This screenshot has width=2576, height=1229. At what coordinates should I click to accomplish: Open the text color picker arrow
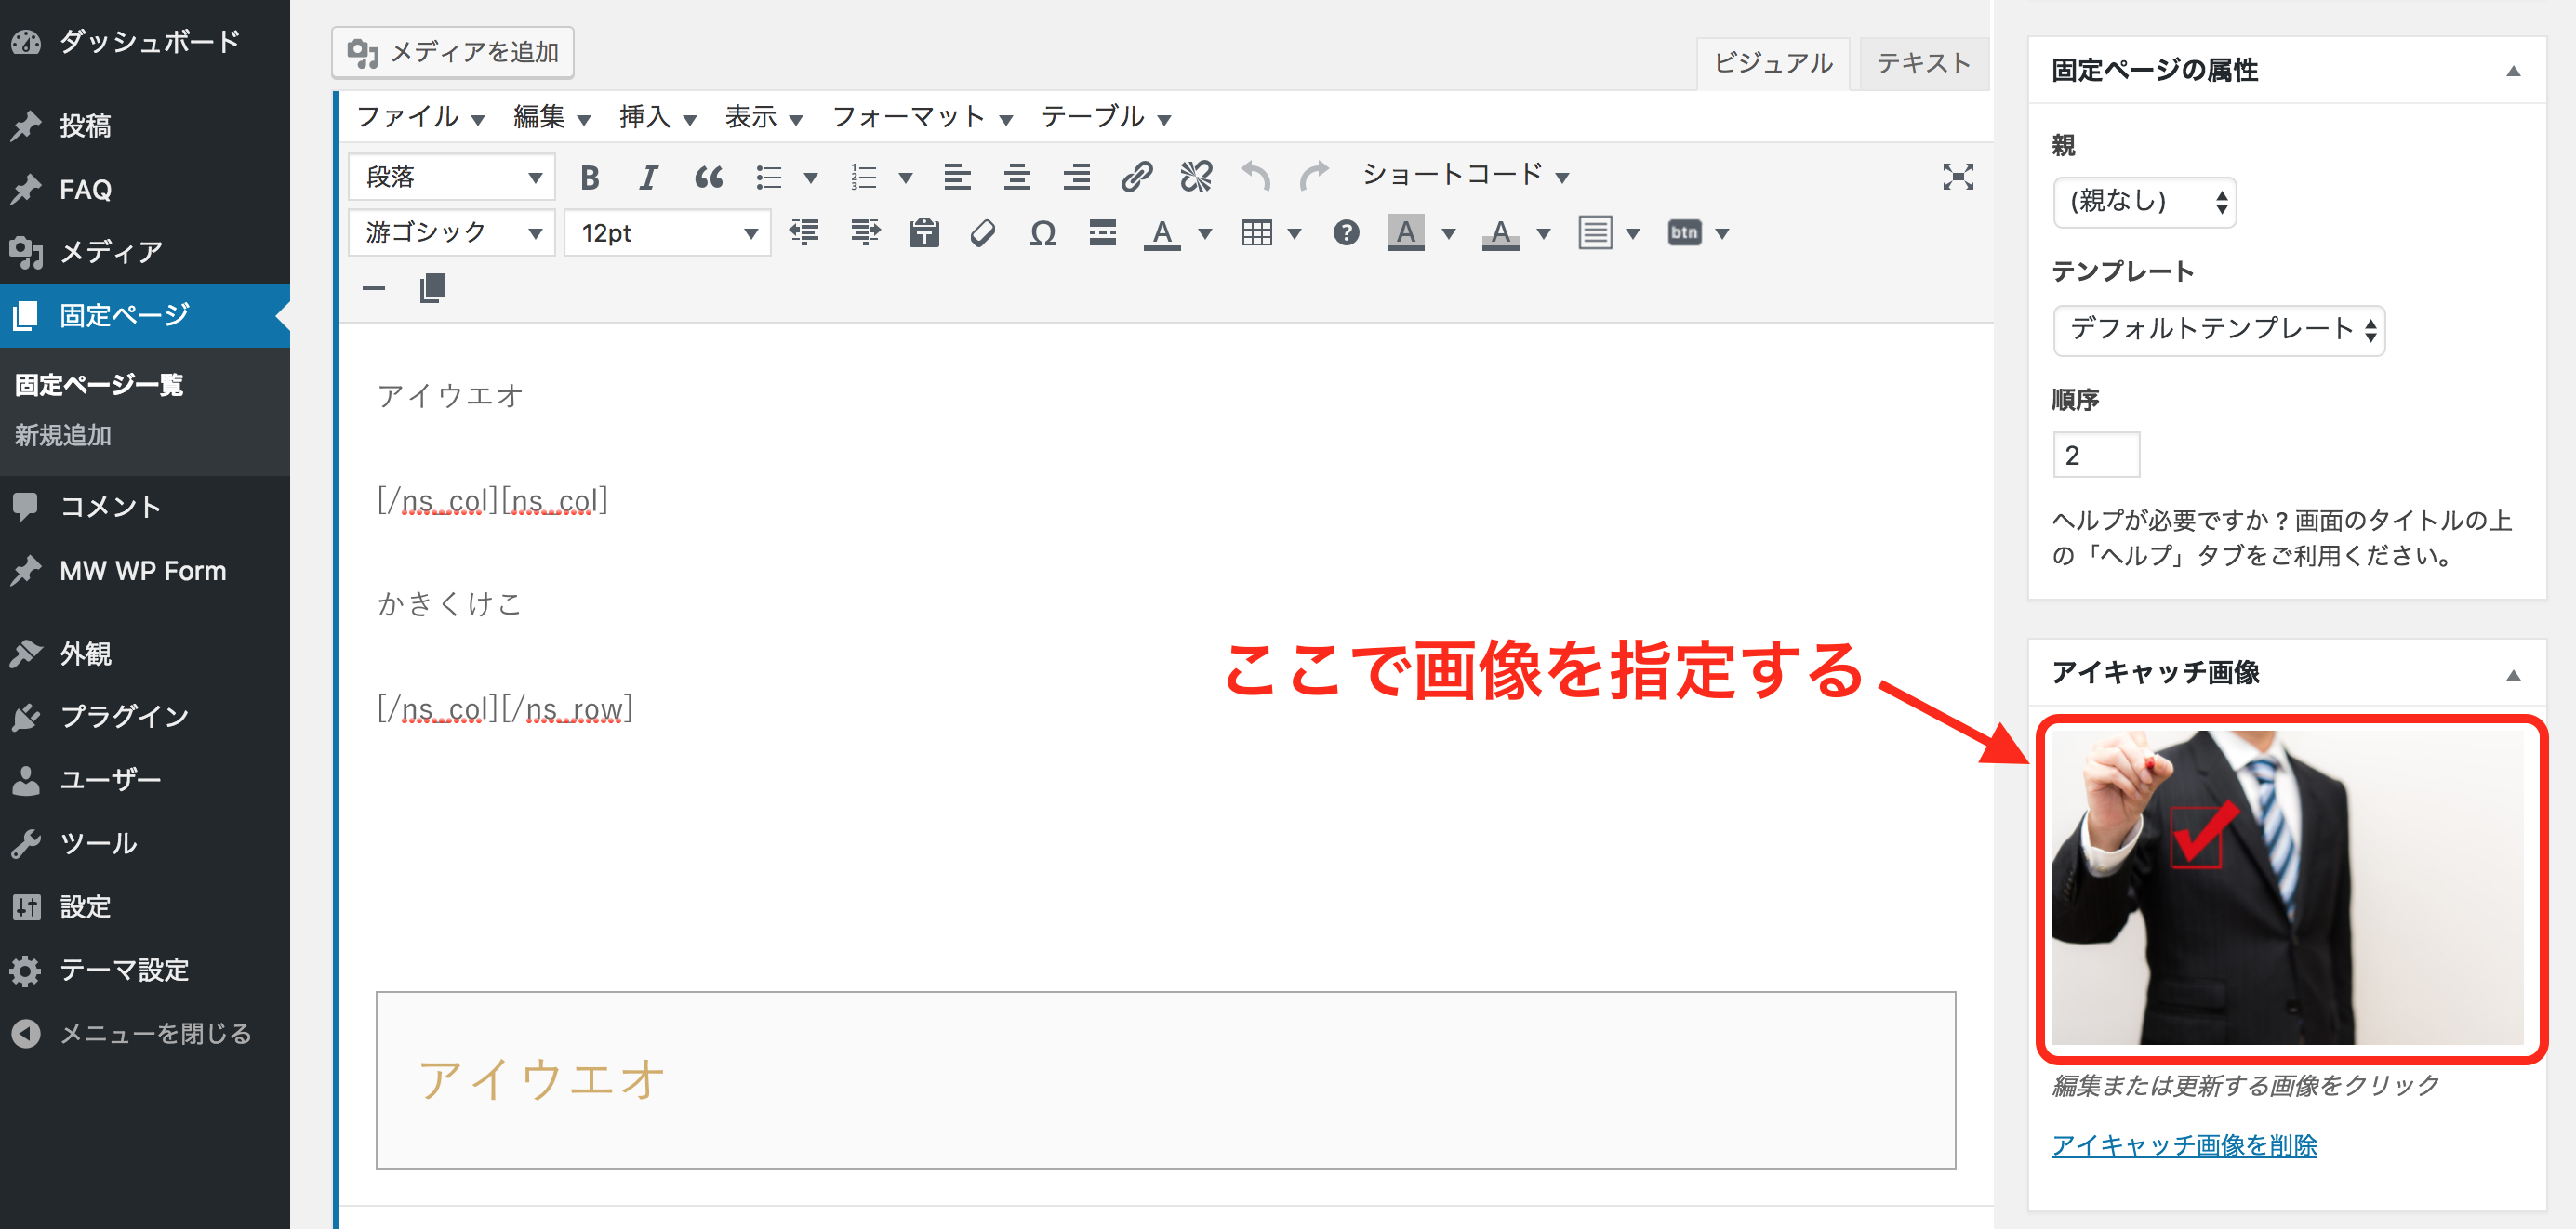(1205, 234)
